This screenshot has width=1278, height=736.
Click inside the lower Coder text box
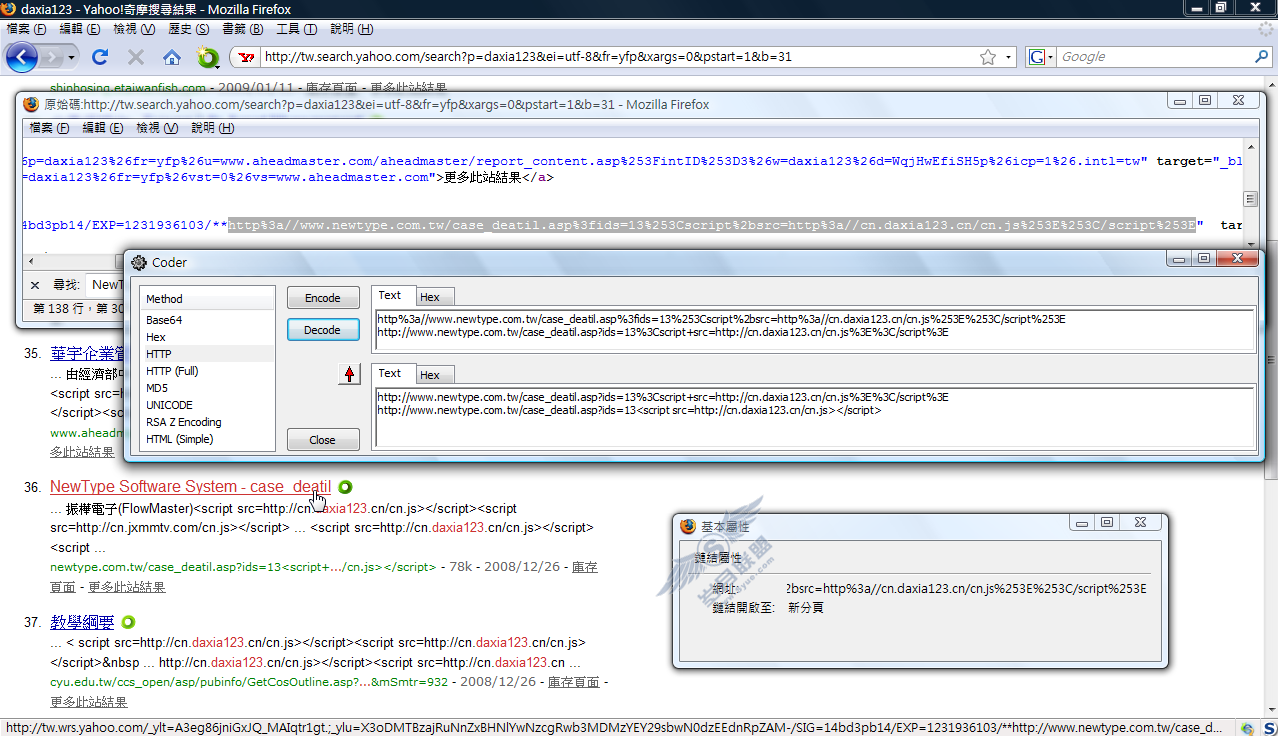point(815,416)
